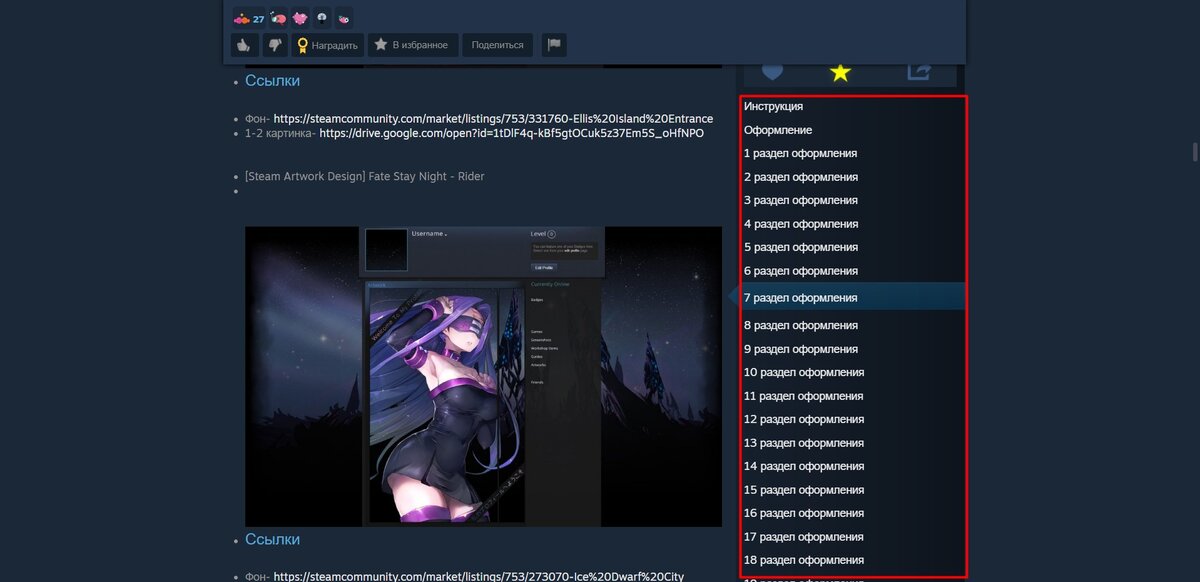The height and width of the screenshot is (582, 1200).
Task: Choose 17 раздел оформления entry
Action: click(804, 537)
